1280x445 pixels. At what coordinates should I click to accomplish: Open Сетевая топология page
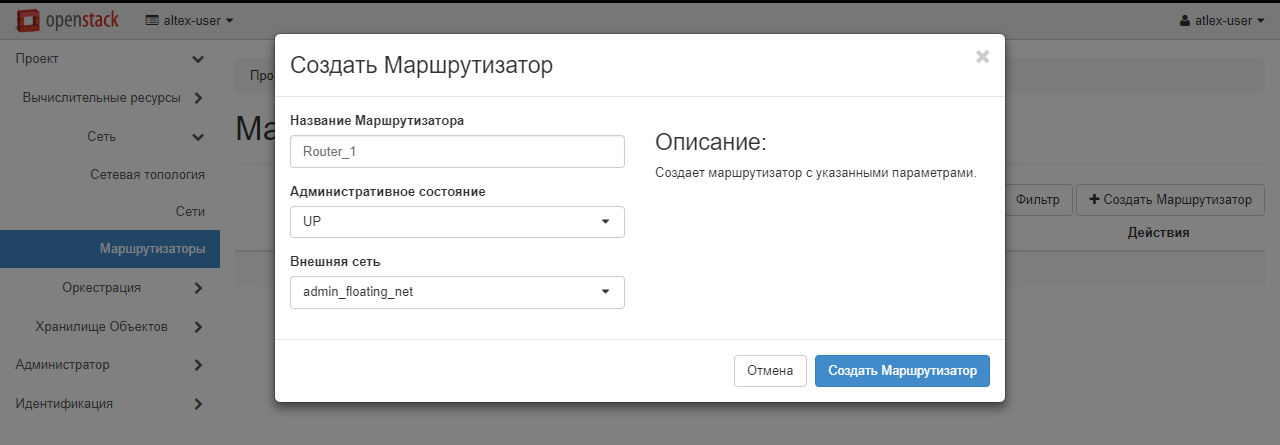tap(147, 174)
